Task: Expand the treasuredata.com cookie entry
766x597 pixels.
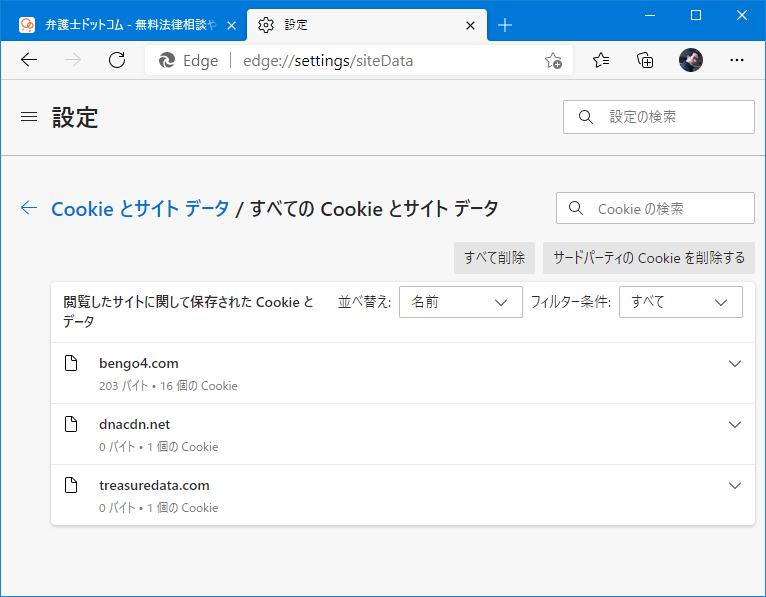Action: coord(735,486)
